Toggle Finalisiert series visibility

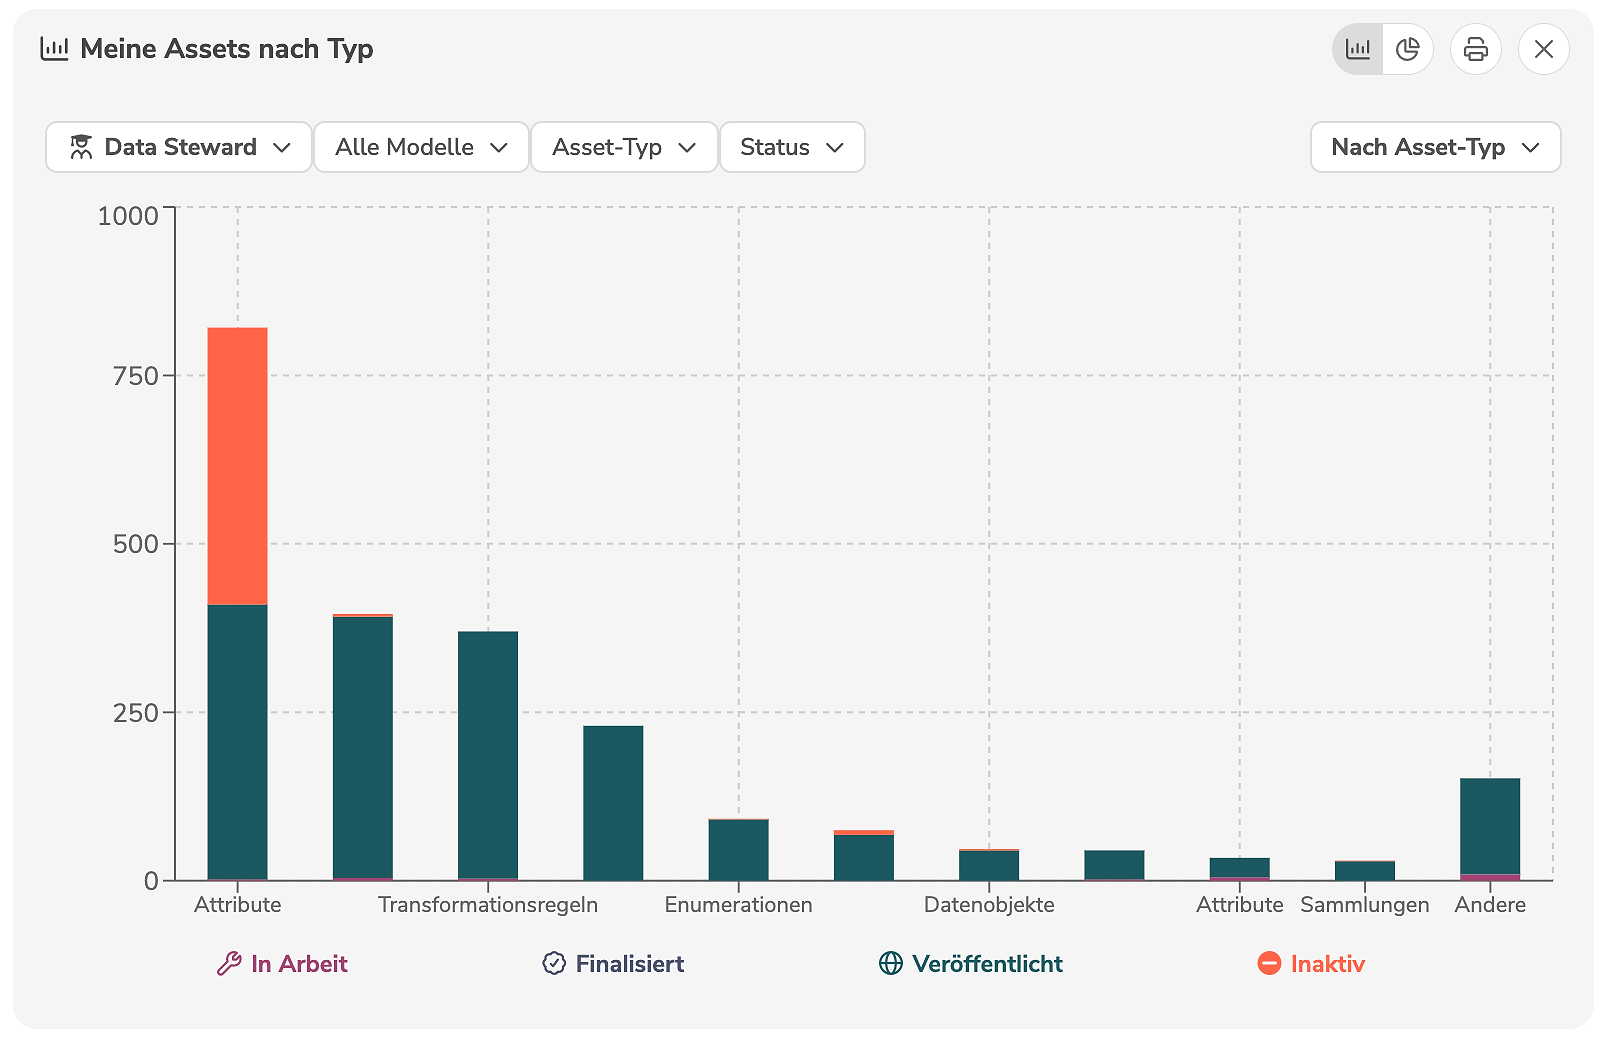click(x=630, y=964)
